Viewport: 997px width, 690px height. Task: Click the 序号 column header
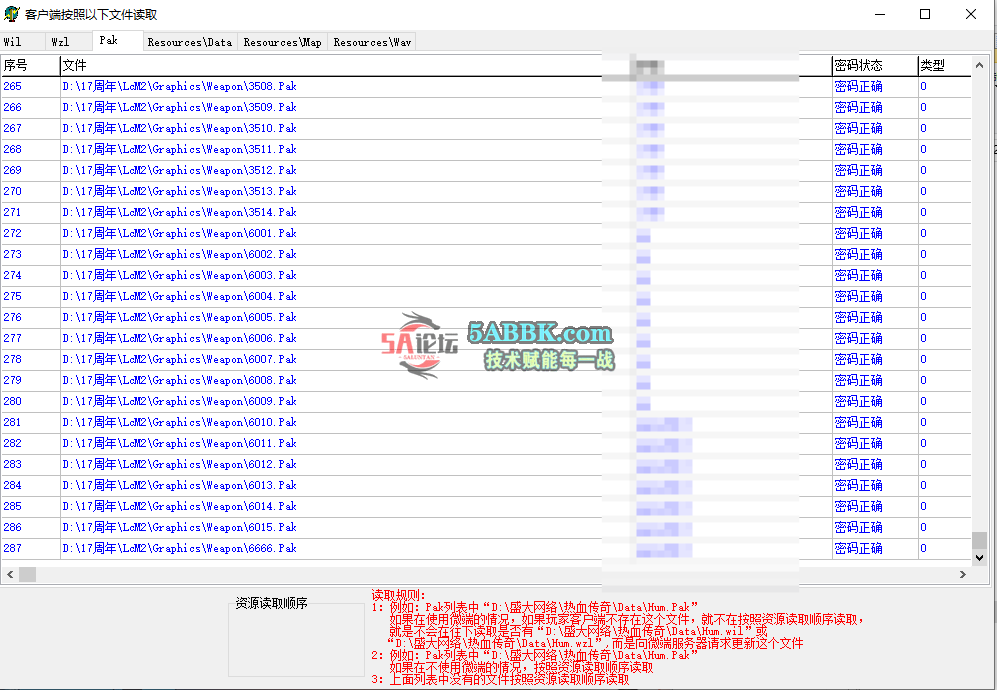(x=31, y=66)
